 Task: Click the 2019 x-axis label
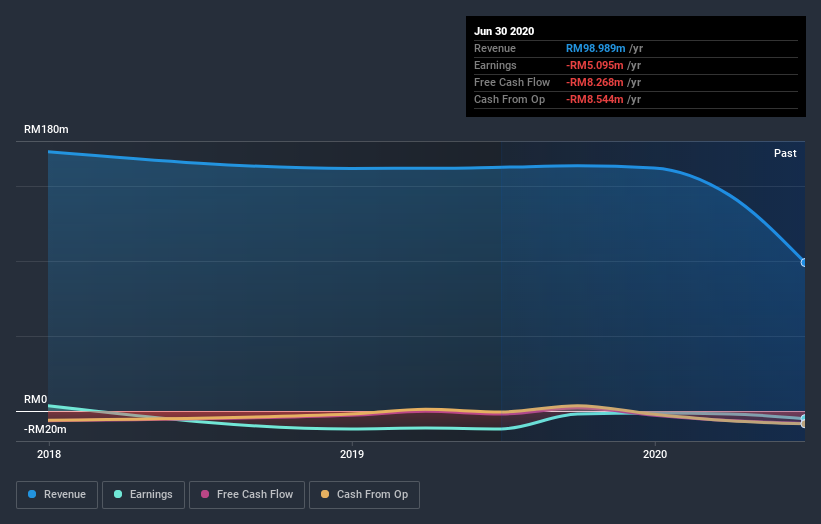352,454
